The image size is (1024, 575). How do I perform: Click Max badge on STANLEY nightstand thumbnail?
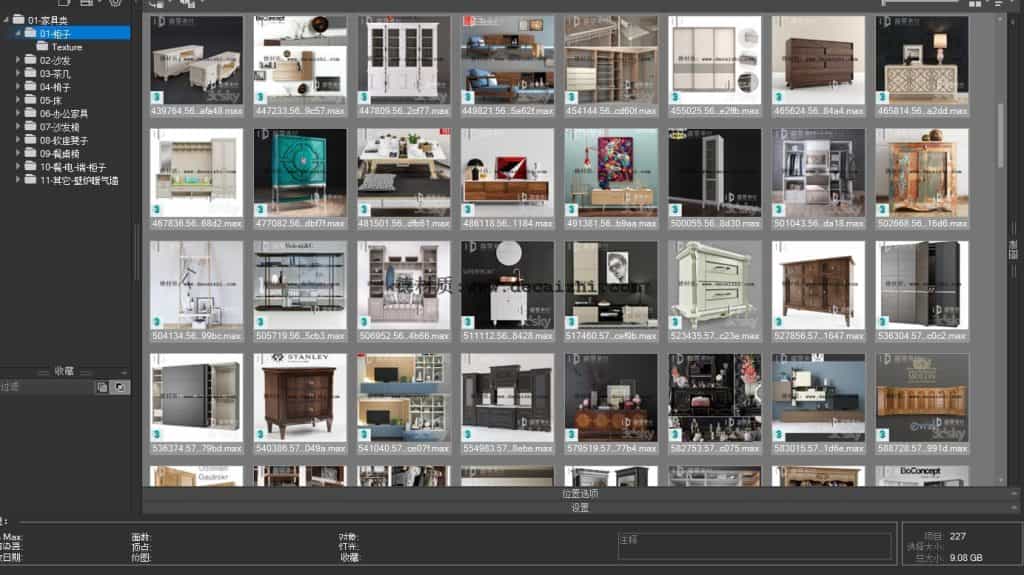coord(260,435)
